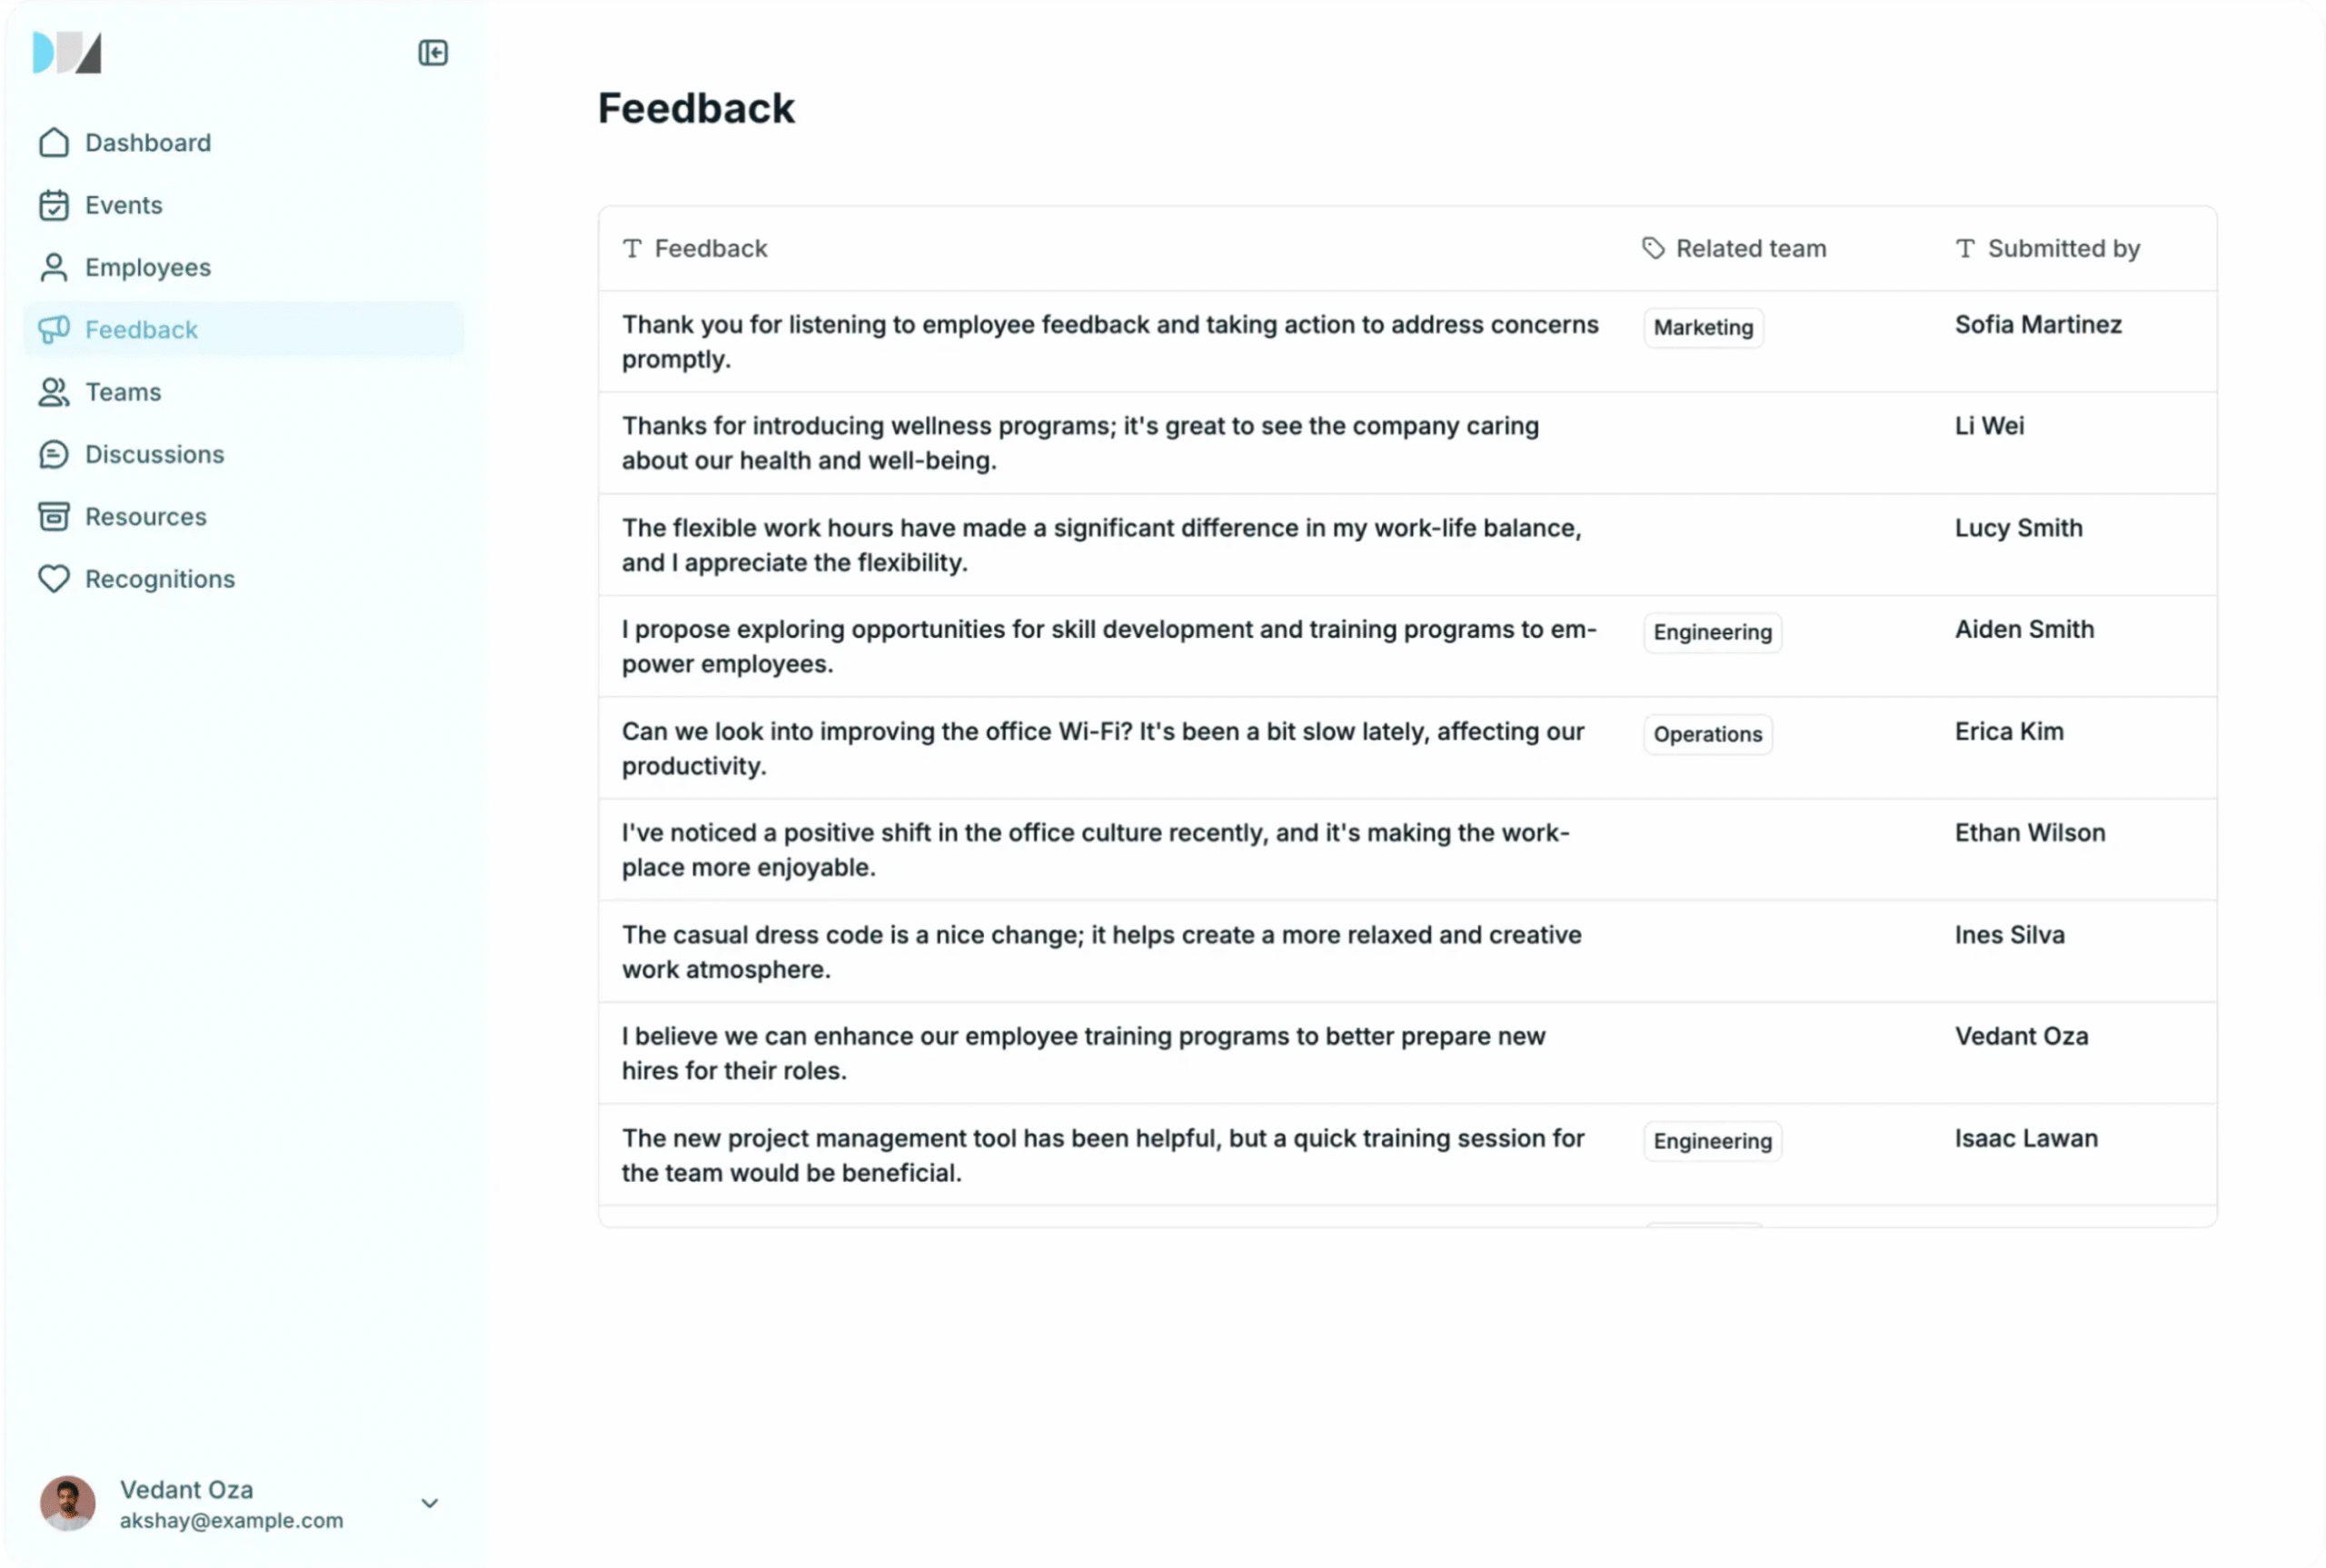The height and width of the screenshot is (1568, 2326).
Task: Click the Teams people icon
Action: (54, 392)
